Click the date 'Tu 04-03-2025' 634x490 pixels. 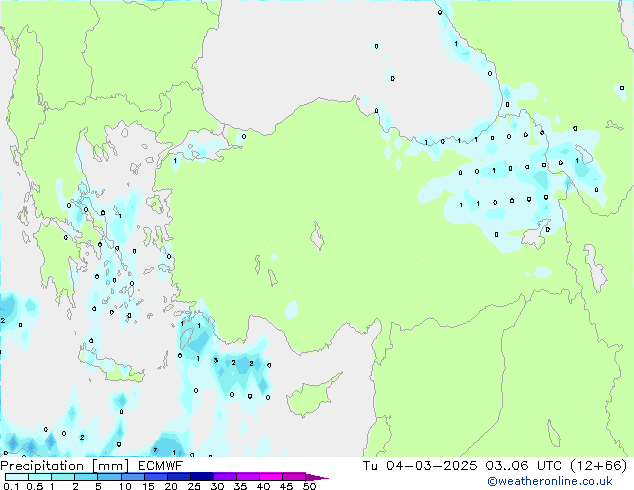(420, 466)
